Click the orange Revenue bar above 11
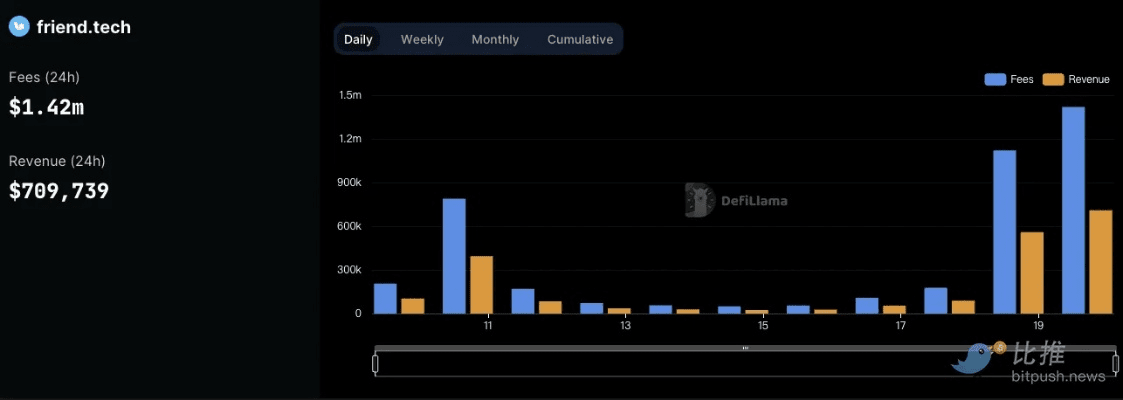The image size is (1123, 400). pyautogui.click(x=481, y=285)
